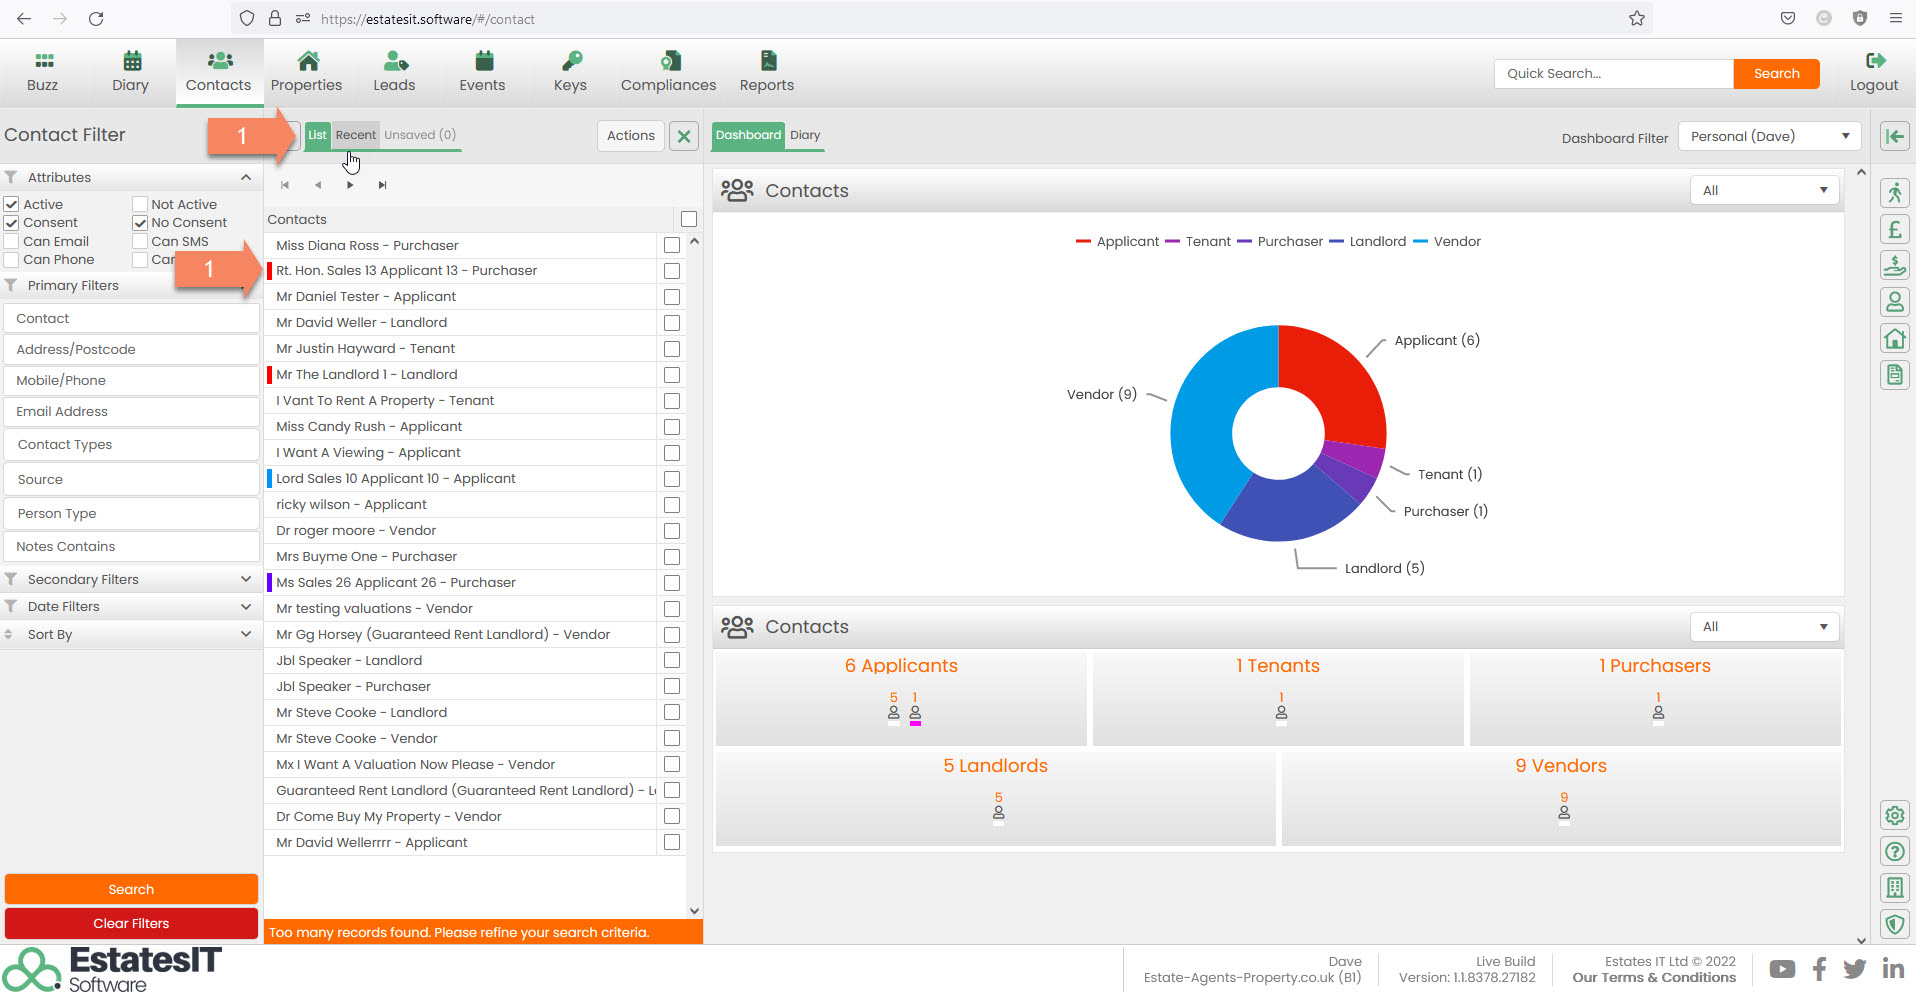The height and width of the screenshot is (993, 1916).
Task: Type in the Address/Postcode filter field
Action: pyautogui.click(x=131, y=349)
